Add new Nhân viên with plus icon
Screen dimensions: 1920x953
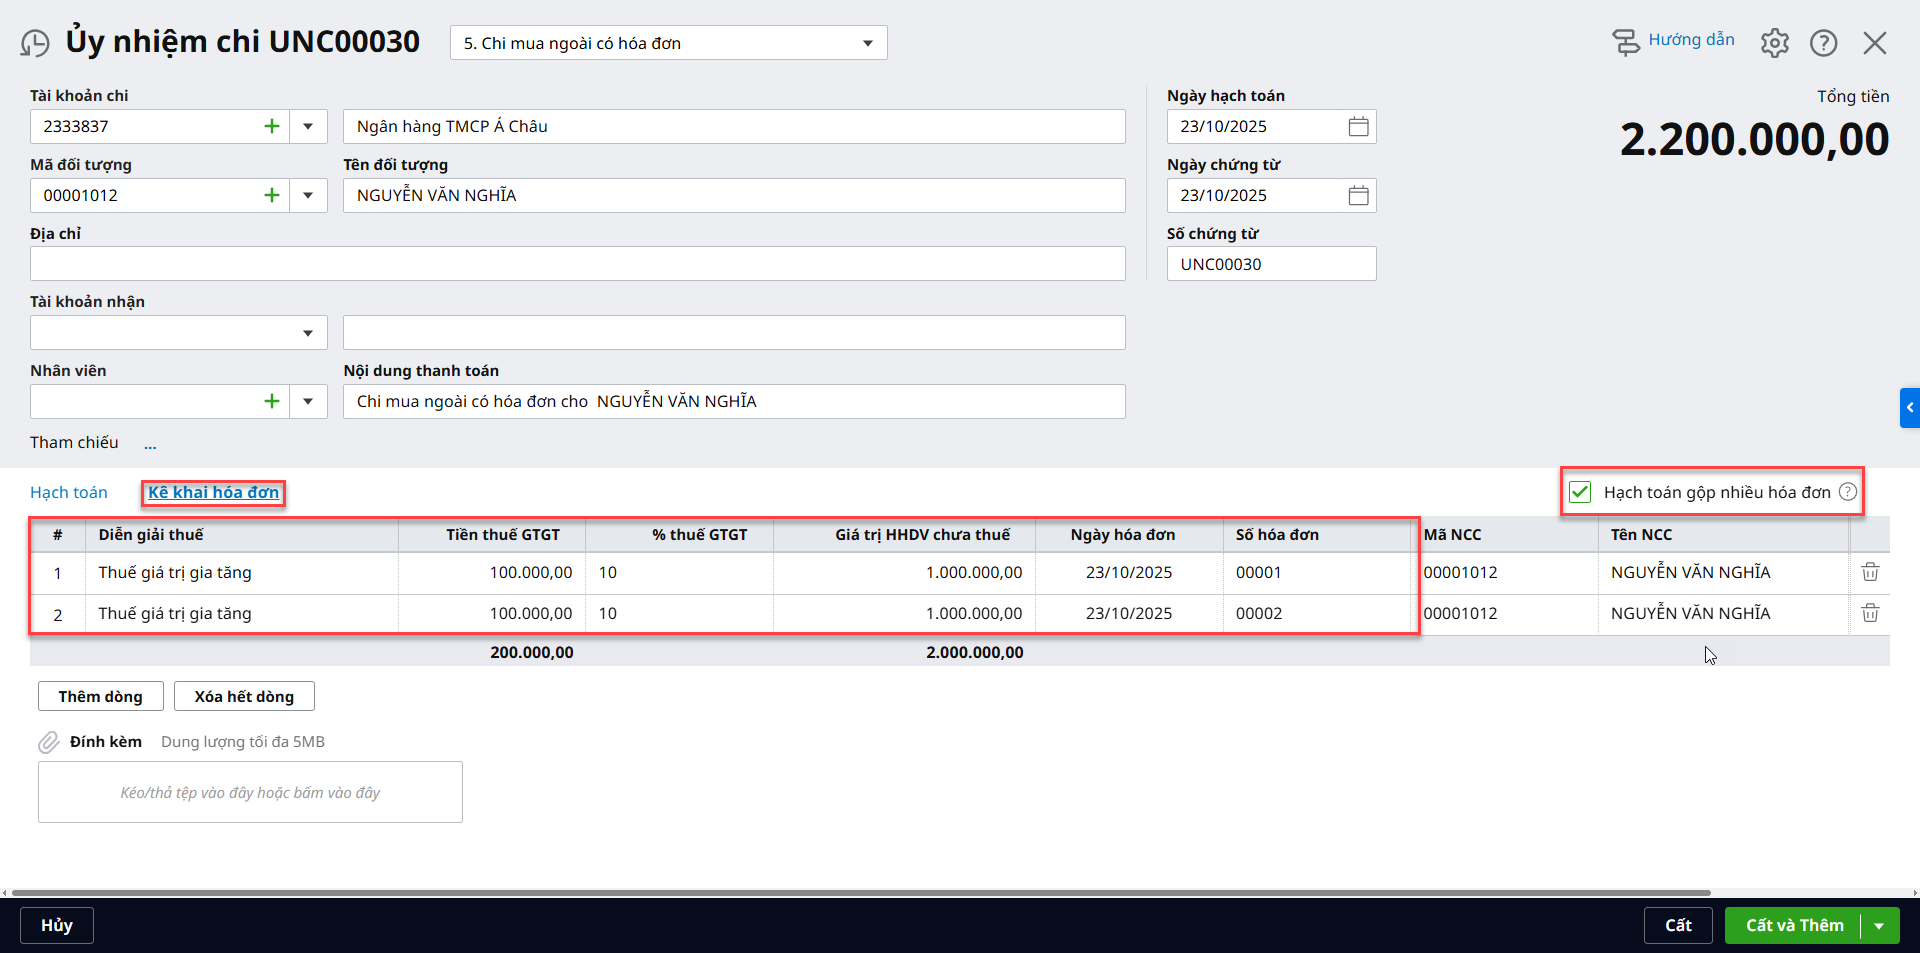(x=271, y=401)
